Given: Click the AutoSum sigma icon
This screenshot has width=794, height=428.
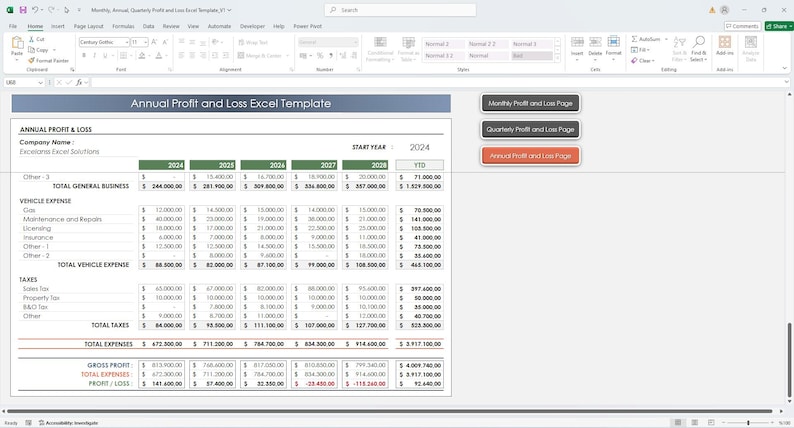Looking at the screenshot, I should [634, 39].
